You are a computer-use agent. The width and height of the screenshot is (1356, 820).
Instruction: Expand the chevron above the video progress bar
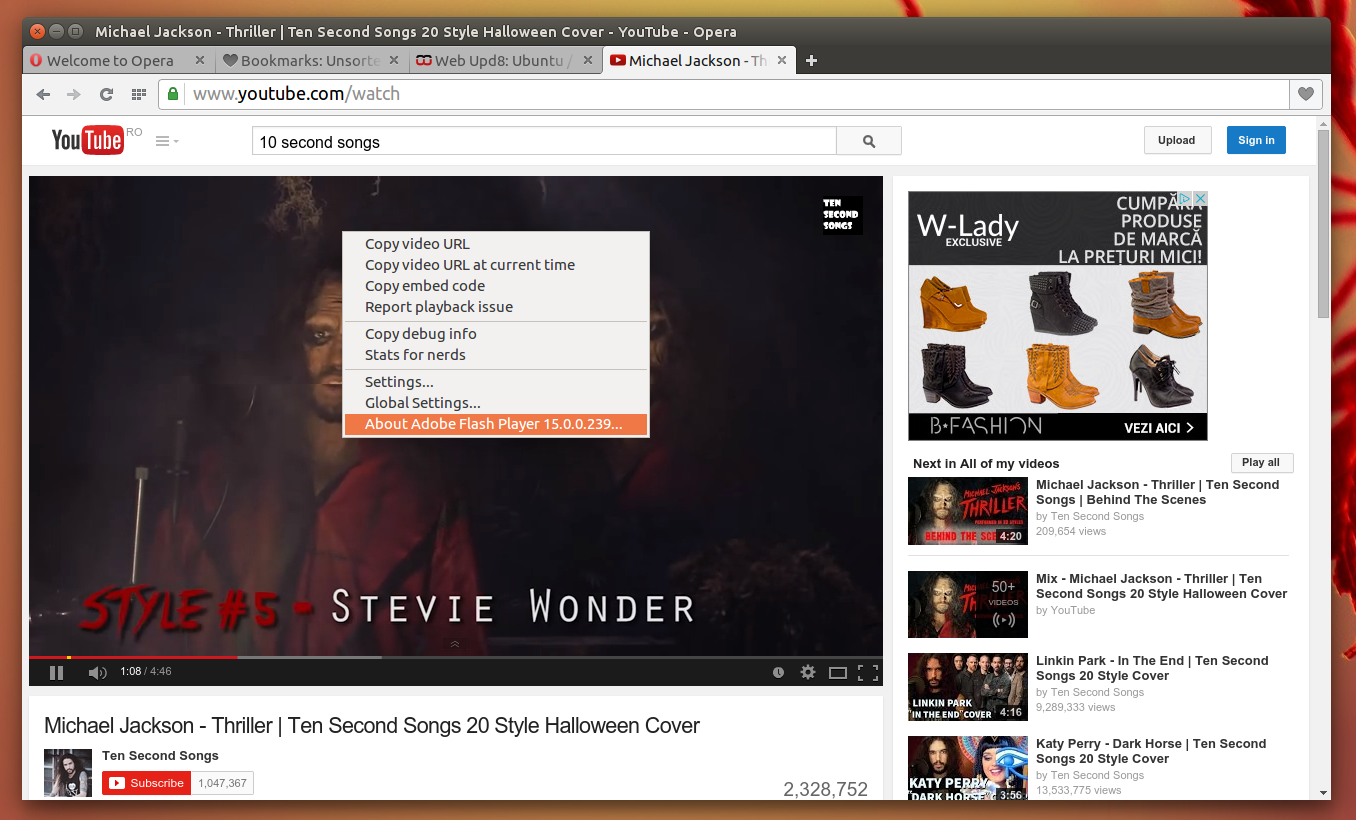(x=455, y=644)
